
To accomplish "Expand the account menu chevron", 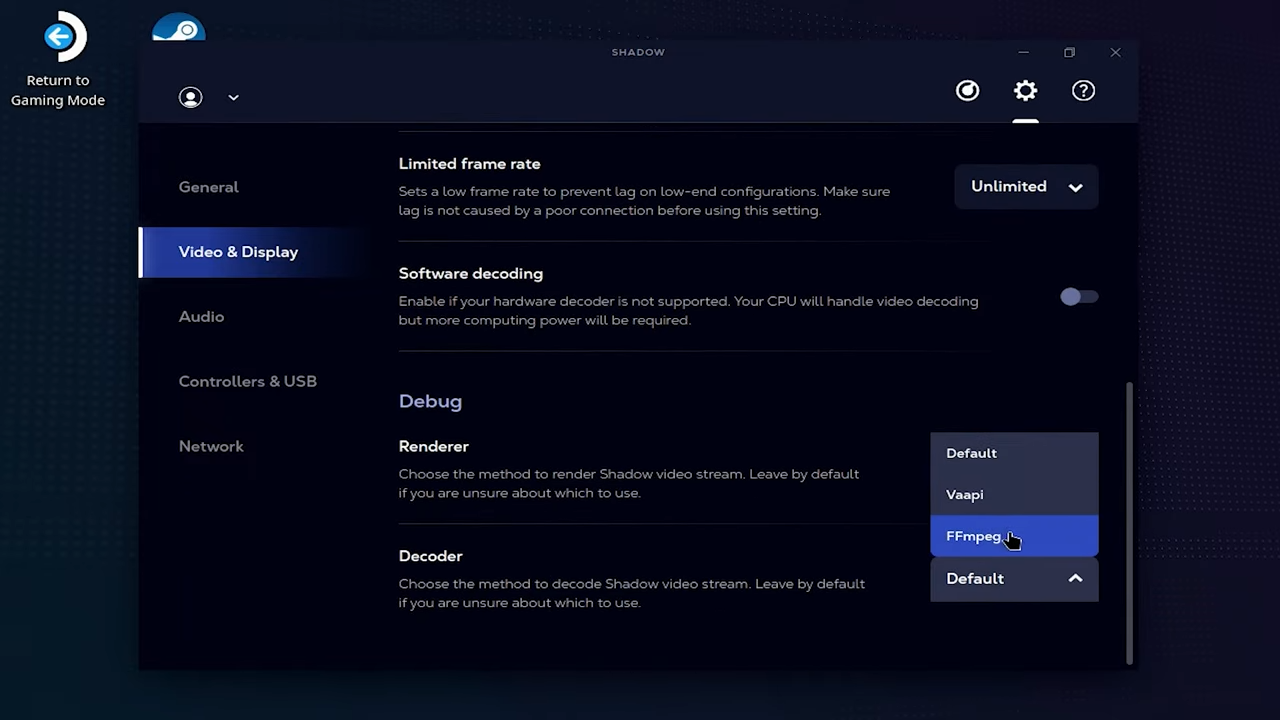I will pos(233,97).
